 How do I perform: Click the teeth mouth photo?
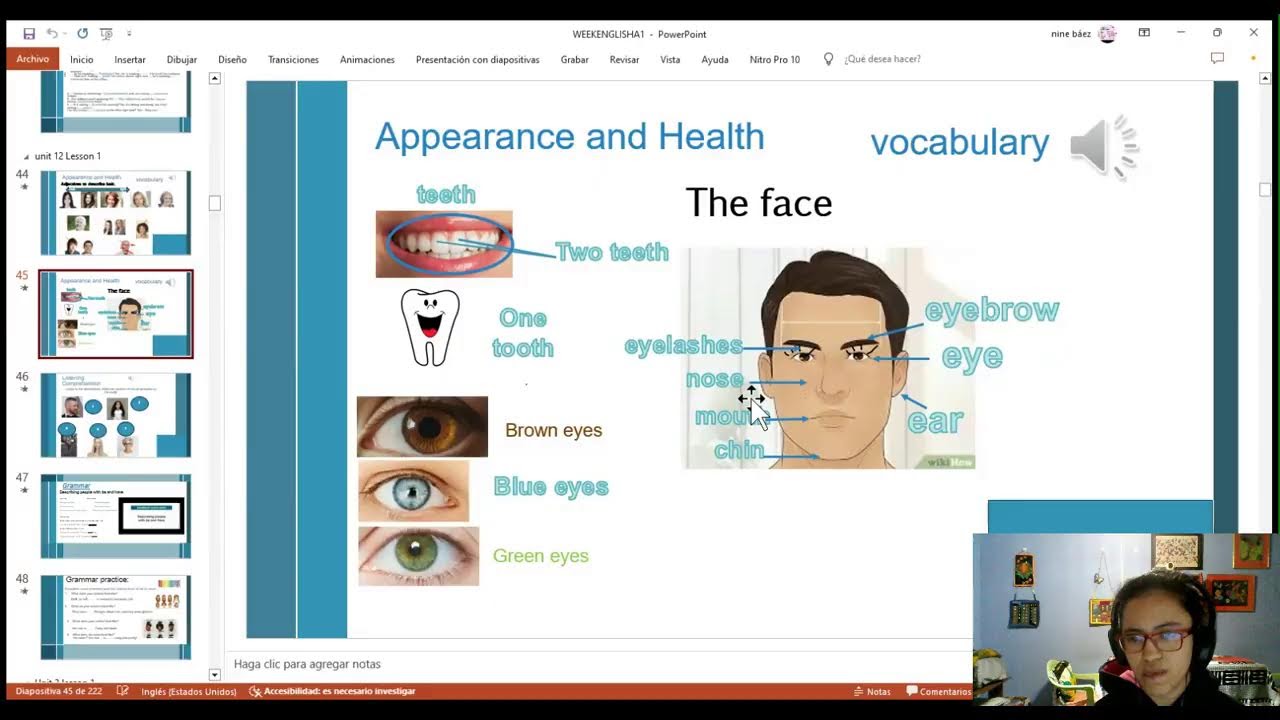point(444,244)
